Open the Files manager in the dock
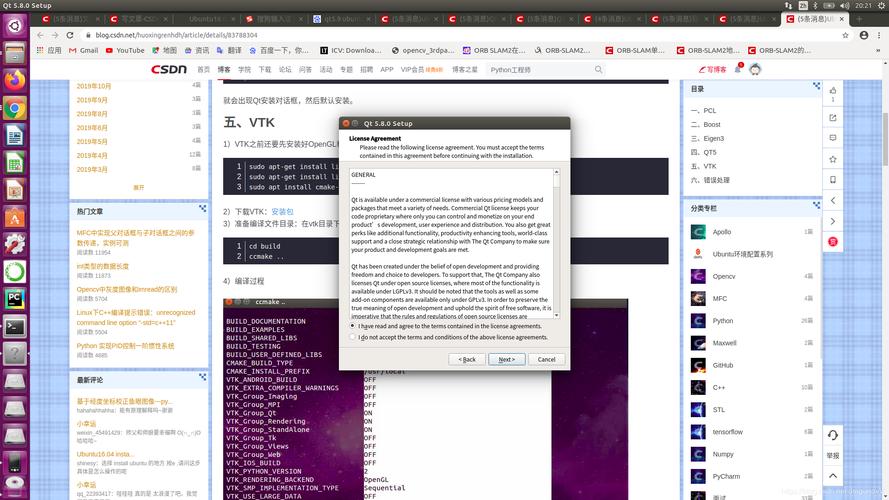 click(14, 53)
